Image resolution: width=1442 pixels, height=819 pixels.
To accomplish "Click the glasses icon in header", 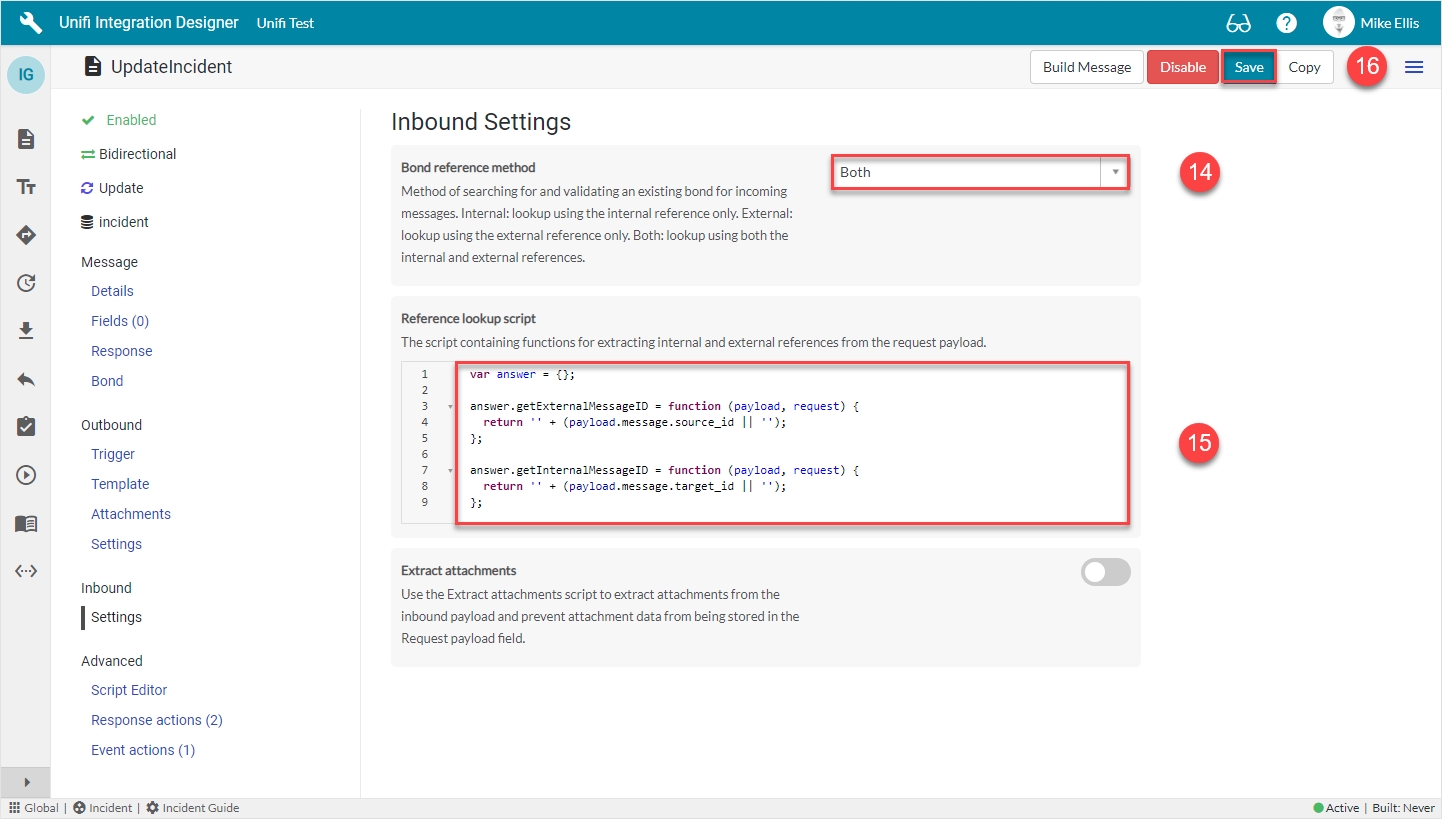I will (x=1238, y=23).
